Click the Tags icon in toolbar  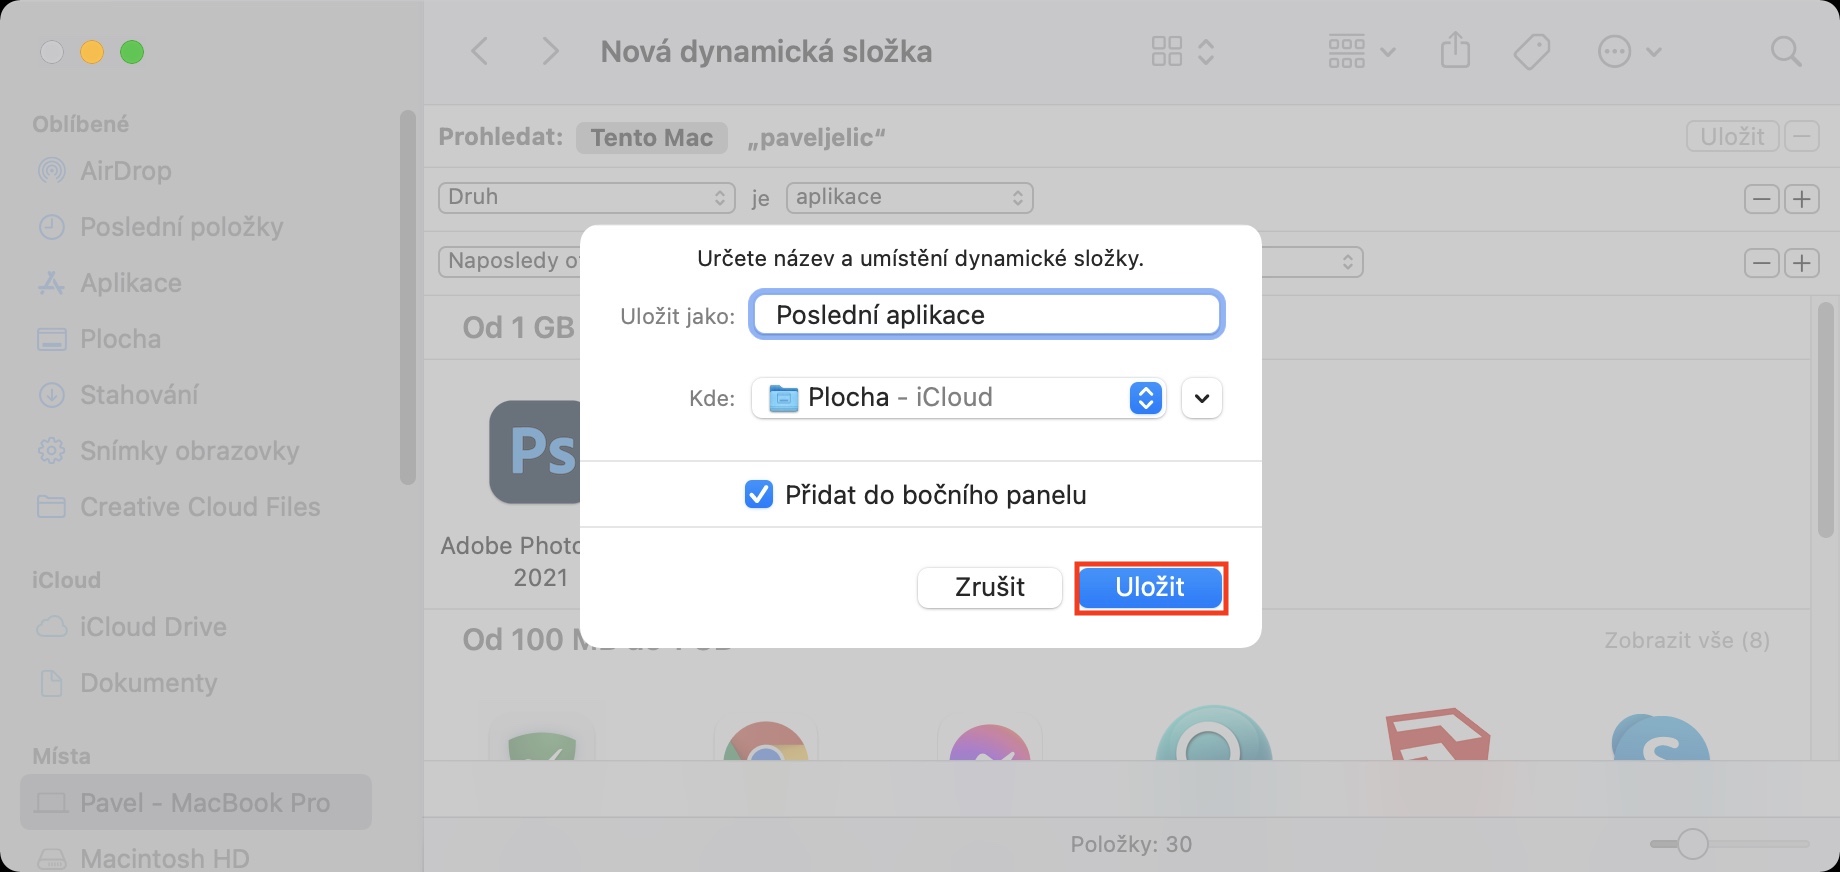point(1531,51)
